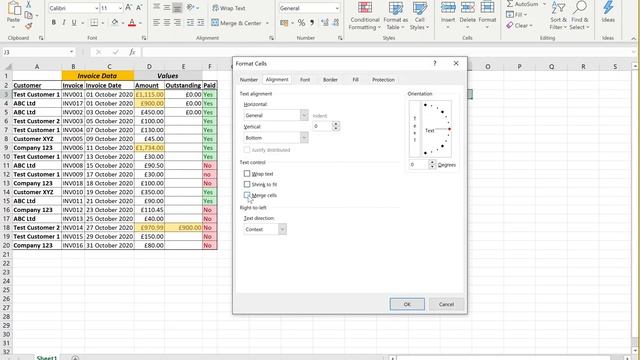
Task: Open the font name Calibri dropdown
Action: (x=96, y=8)
